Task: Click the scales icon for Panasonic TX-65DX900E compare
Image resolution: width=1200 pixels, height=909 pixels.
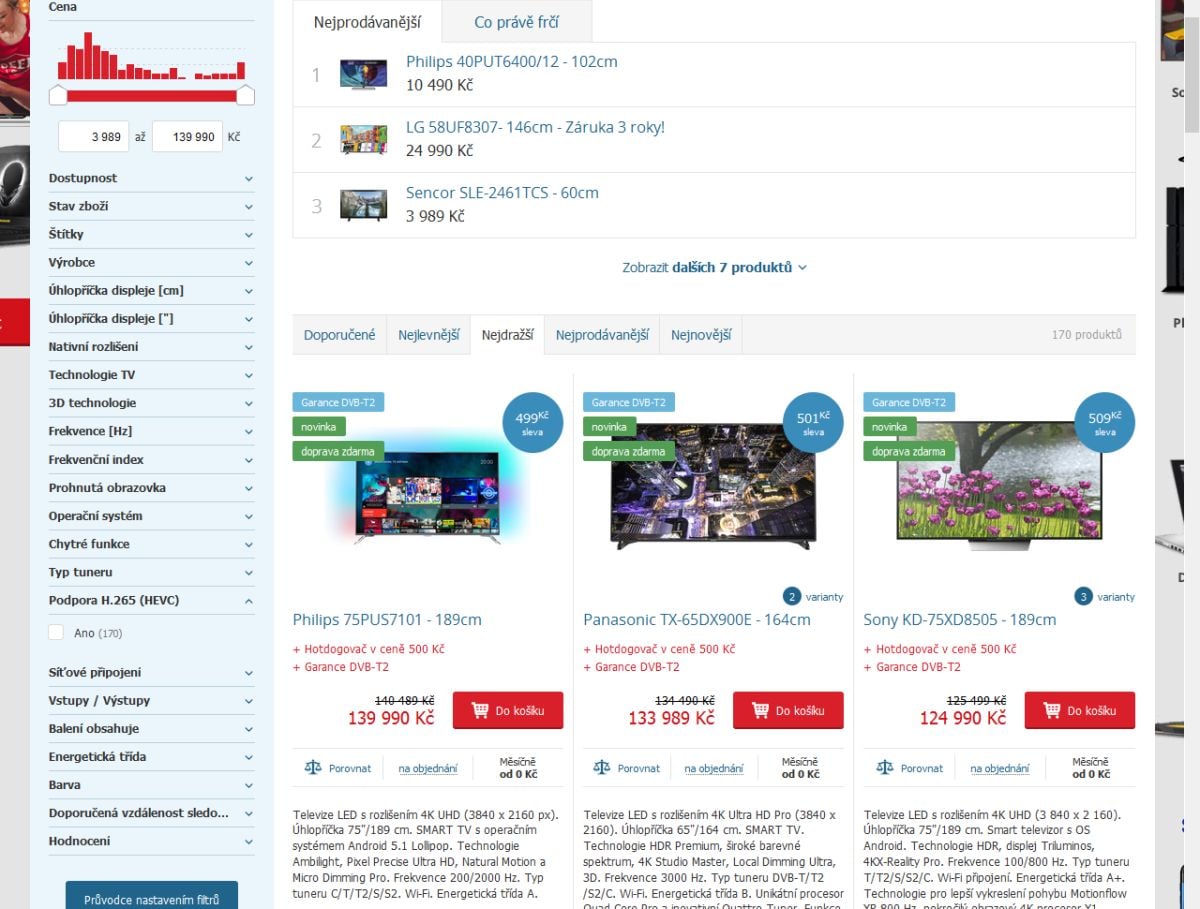Action: point(601,768)
